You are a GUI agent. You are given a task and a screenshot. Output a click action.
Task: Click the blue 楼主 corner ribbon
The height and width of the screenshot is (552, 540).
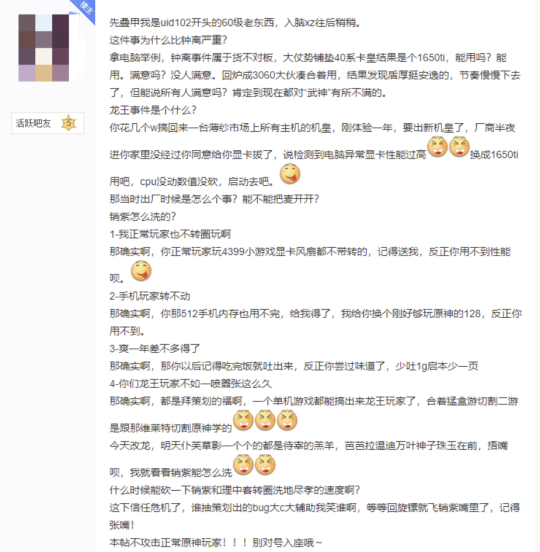84,10
